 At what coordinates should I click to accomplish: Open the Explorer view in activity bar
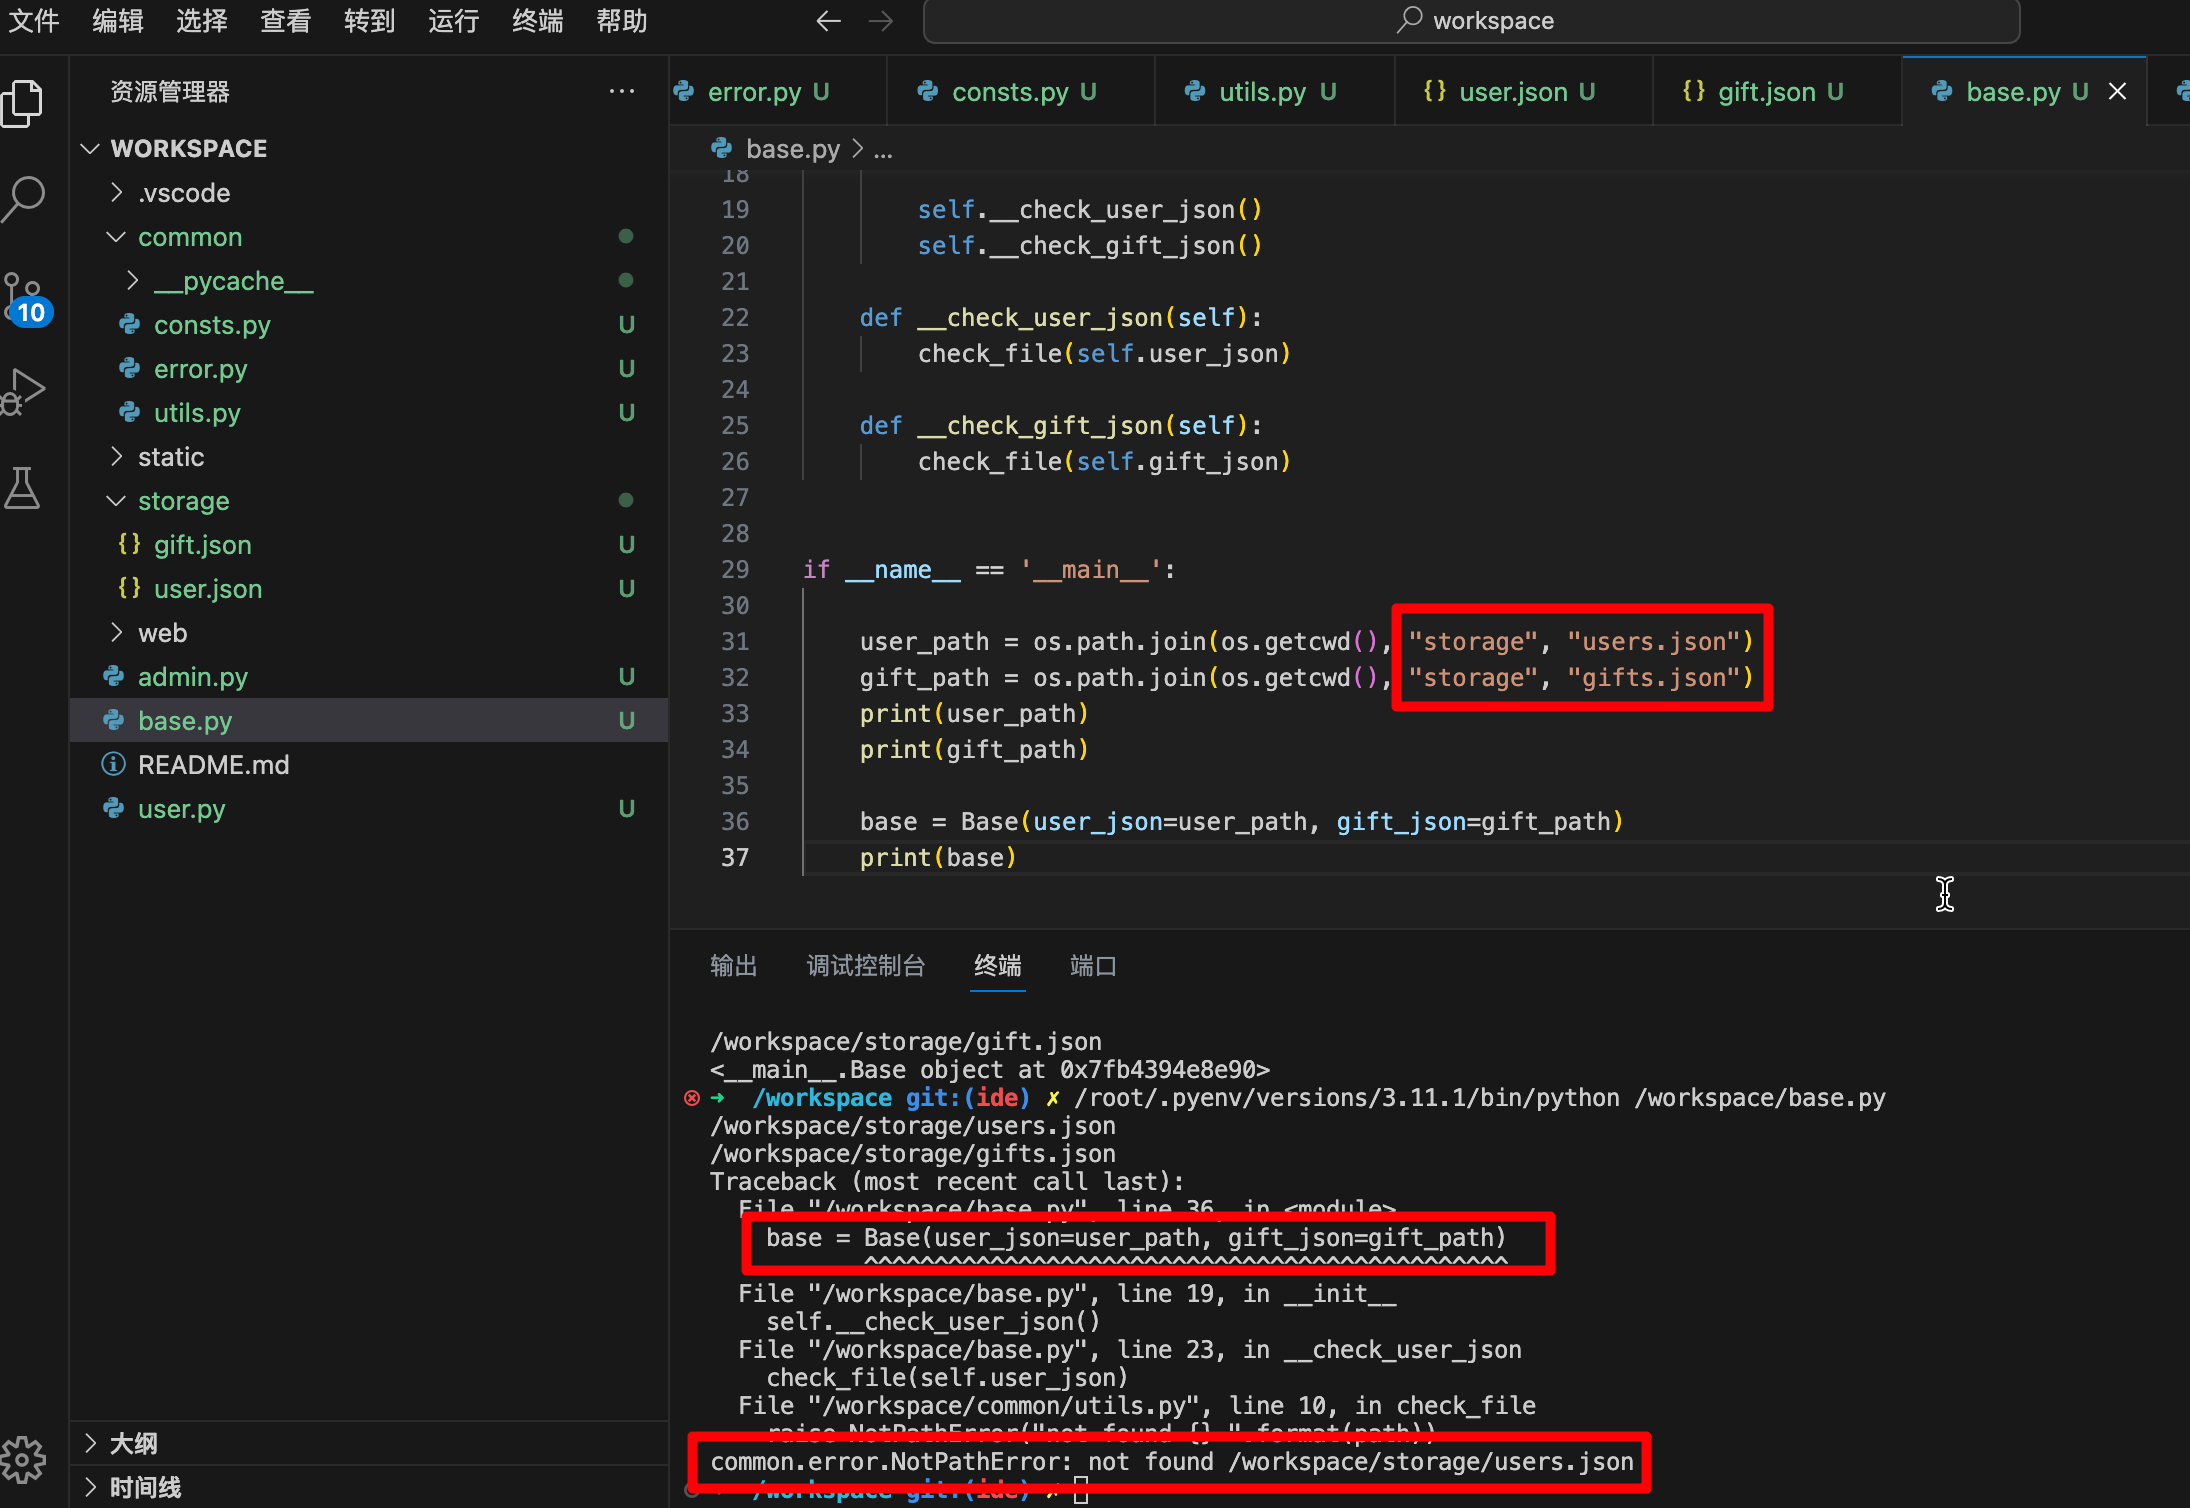(x=24, y=104)
